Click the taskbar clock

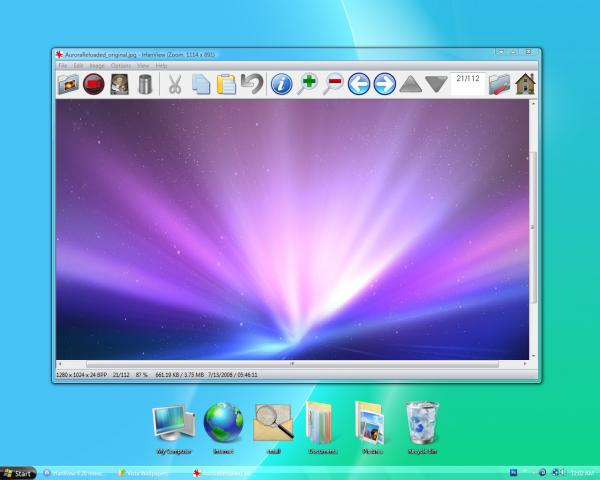click(582, 473)
